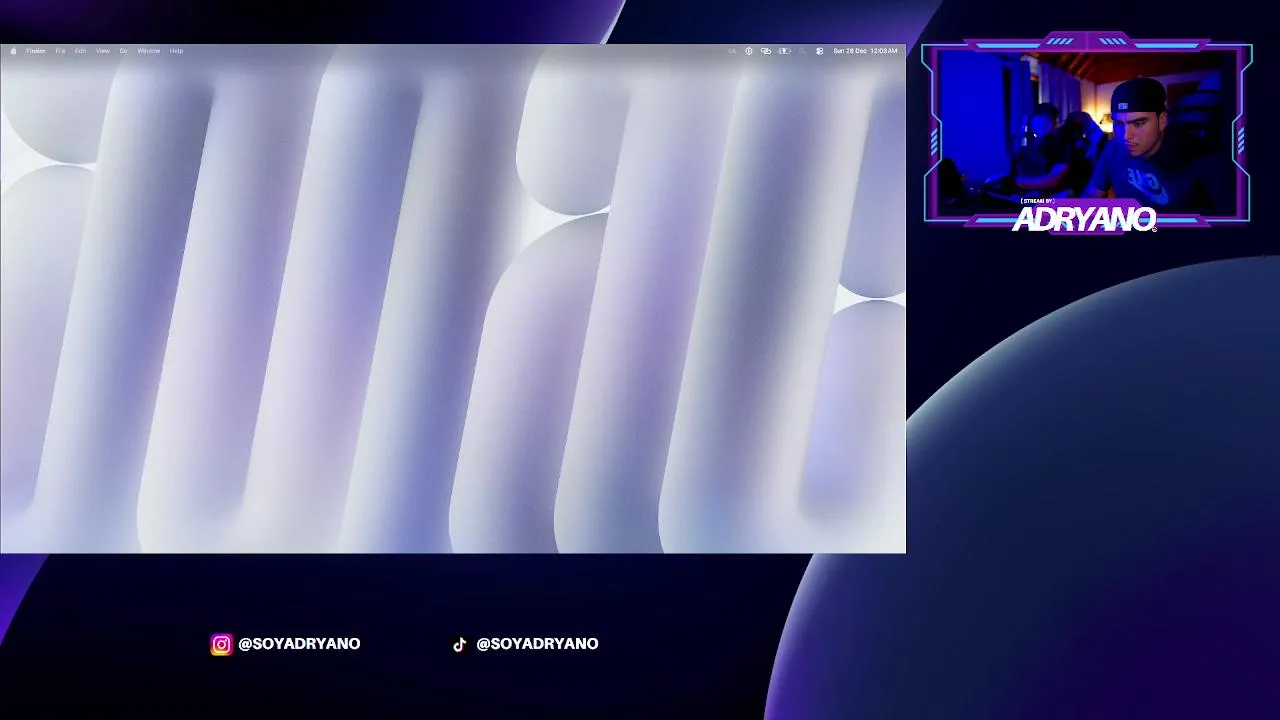Open the Go menu
The image size is (1280, 720).
(x=124, y=51)
